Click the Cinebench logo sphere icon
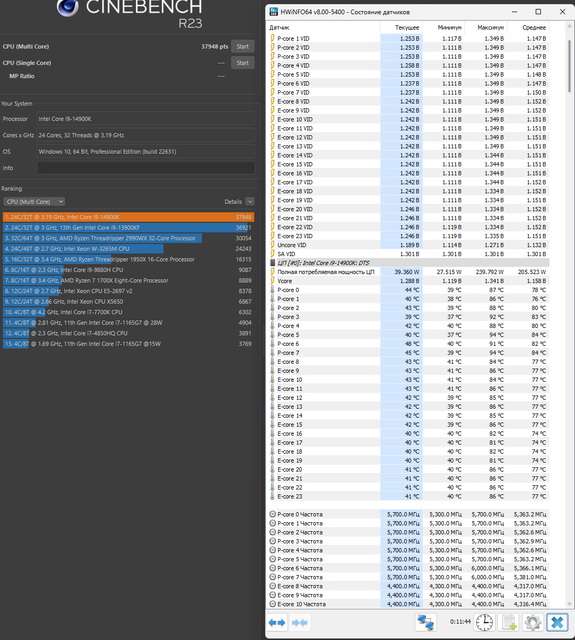This screenshot has width=575, height=640. [x=67, y=7]
